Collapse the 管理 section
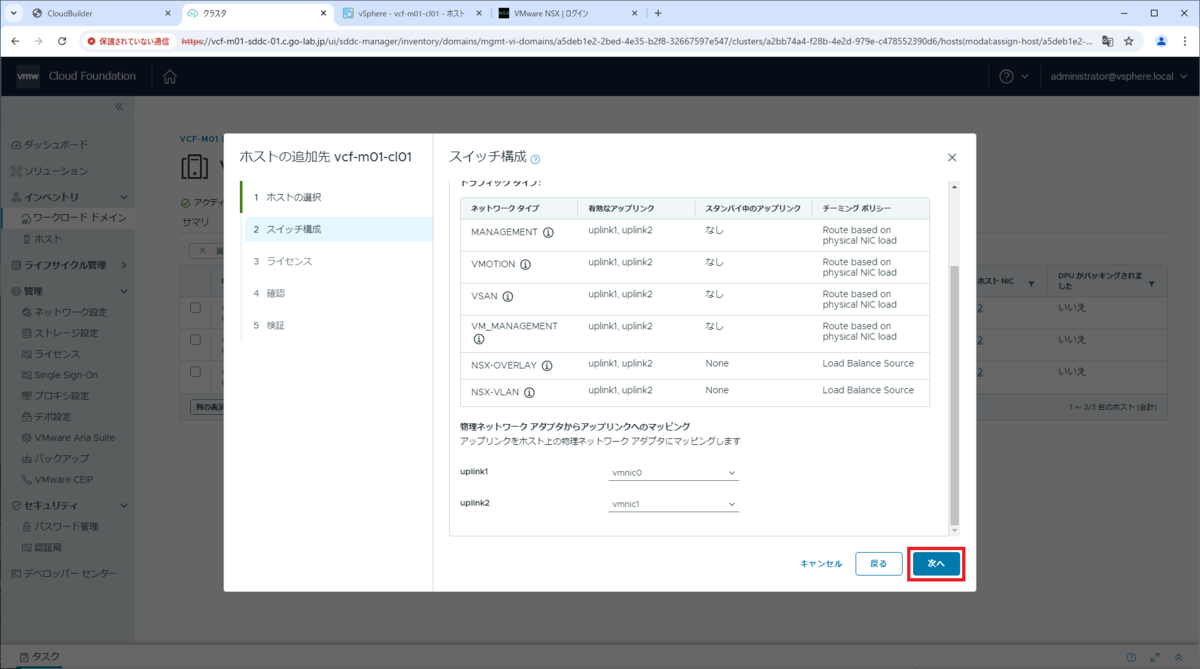1200x669 pixels. coord(124,291)
